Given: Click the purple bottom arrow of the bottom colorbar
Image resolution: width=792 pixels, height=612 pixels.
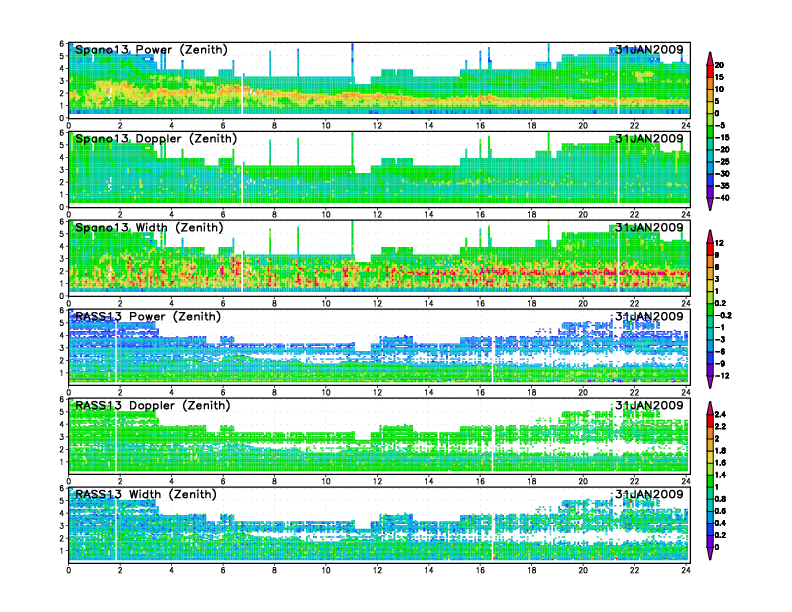Looking at the screenshot, I should click(710, 553).
